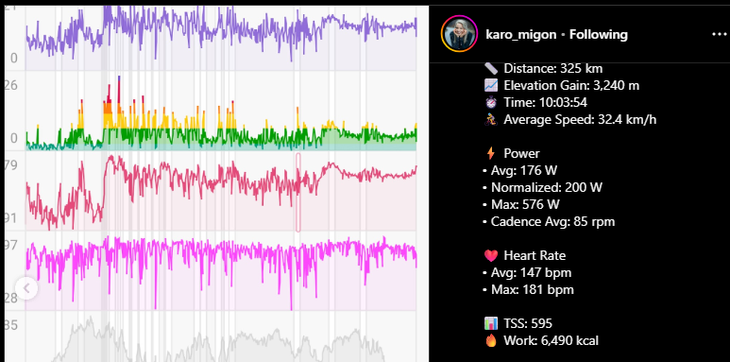Select the text 'Normalized: 200 W'

tap(547, 188)
